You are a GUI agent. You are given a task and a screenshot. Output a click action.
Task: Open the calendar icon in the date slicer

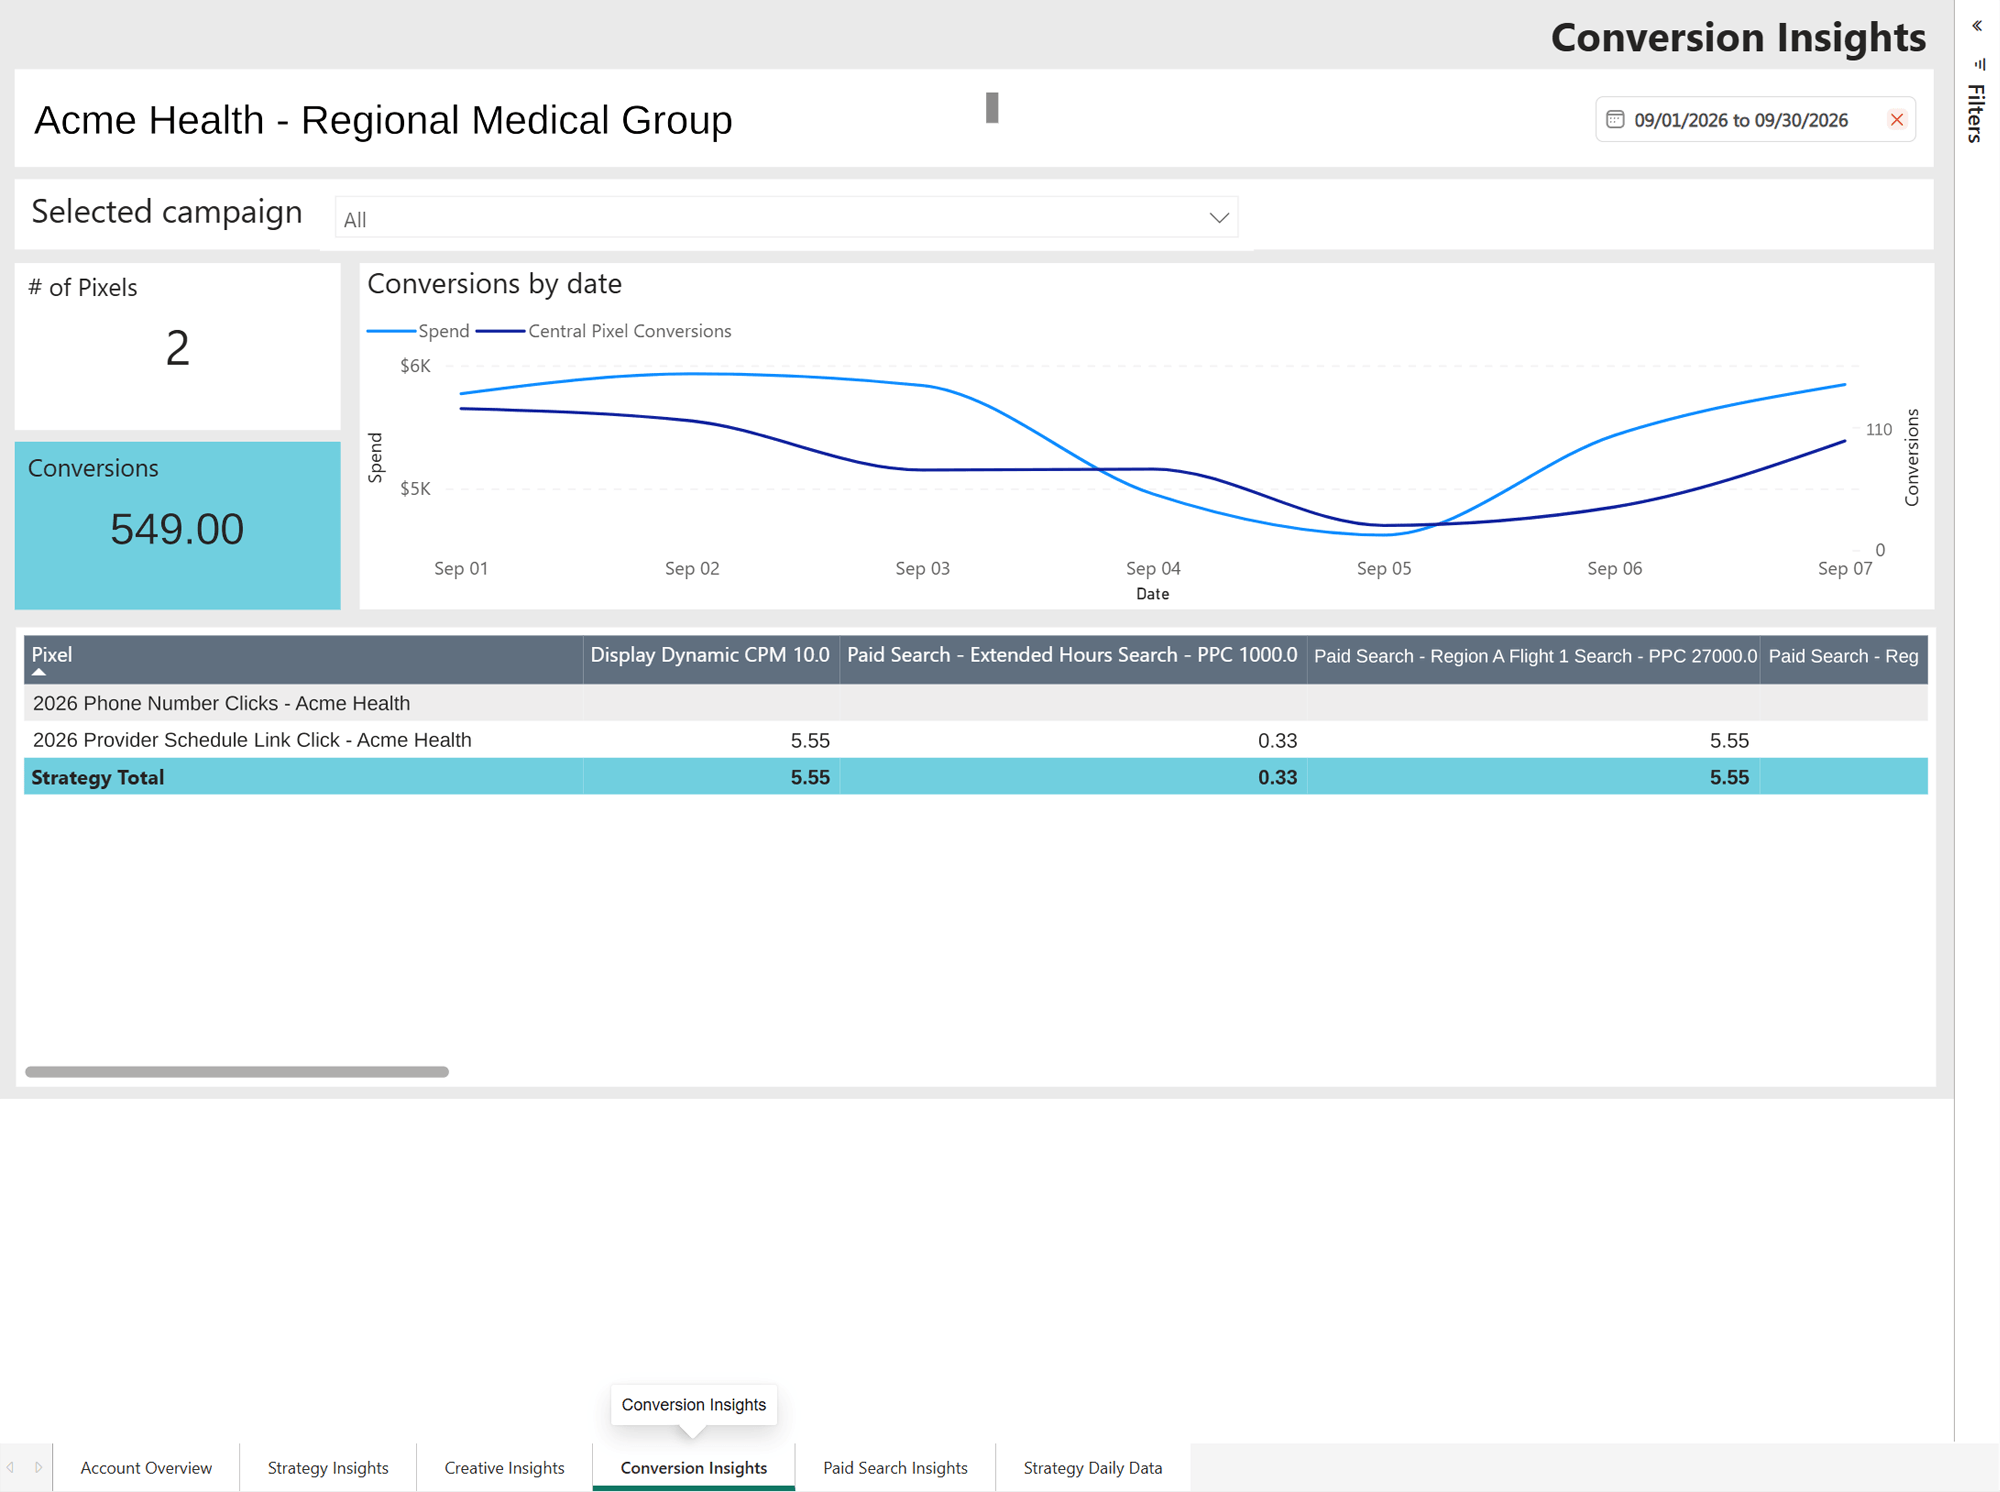(x=1615, y=120)
